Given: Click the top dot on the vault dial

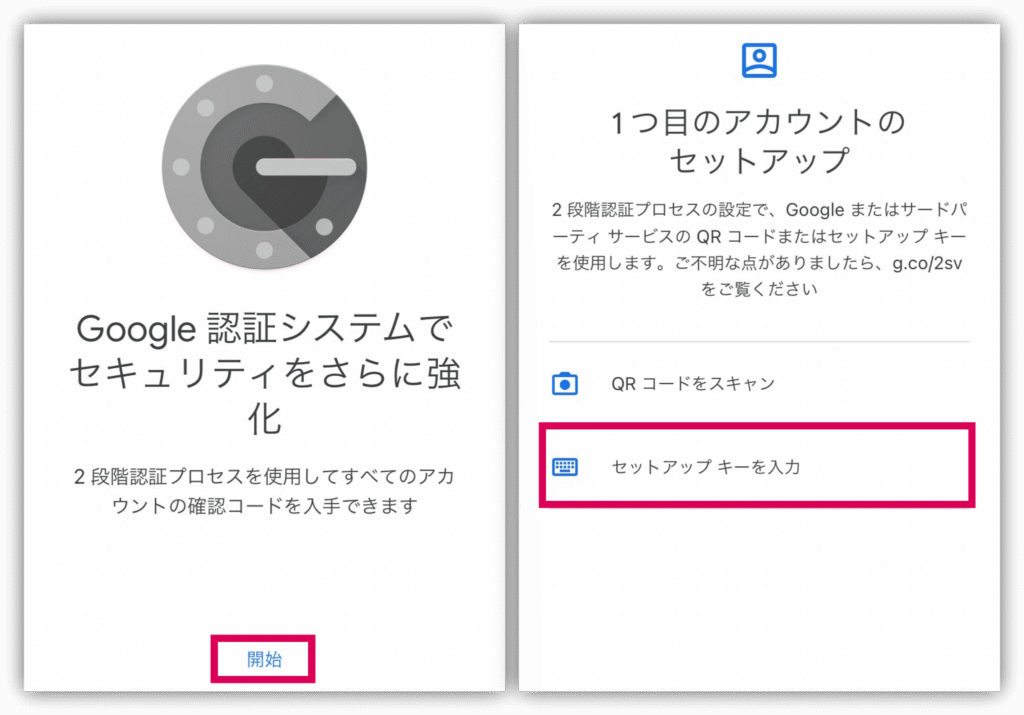Looking at the screenshot, I should (x=264, y=84).
